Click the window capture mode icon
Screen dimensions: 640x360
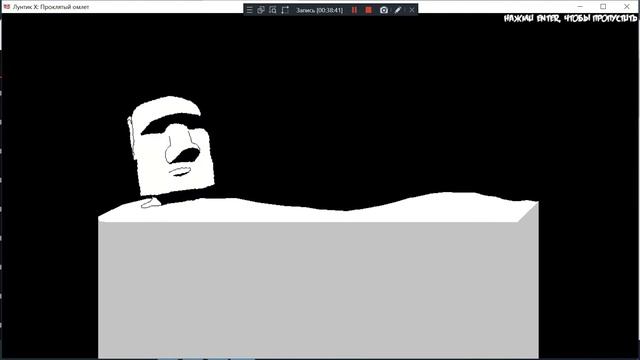click(261, 10)
